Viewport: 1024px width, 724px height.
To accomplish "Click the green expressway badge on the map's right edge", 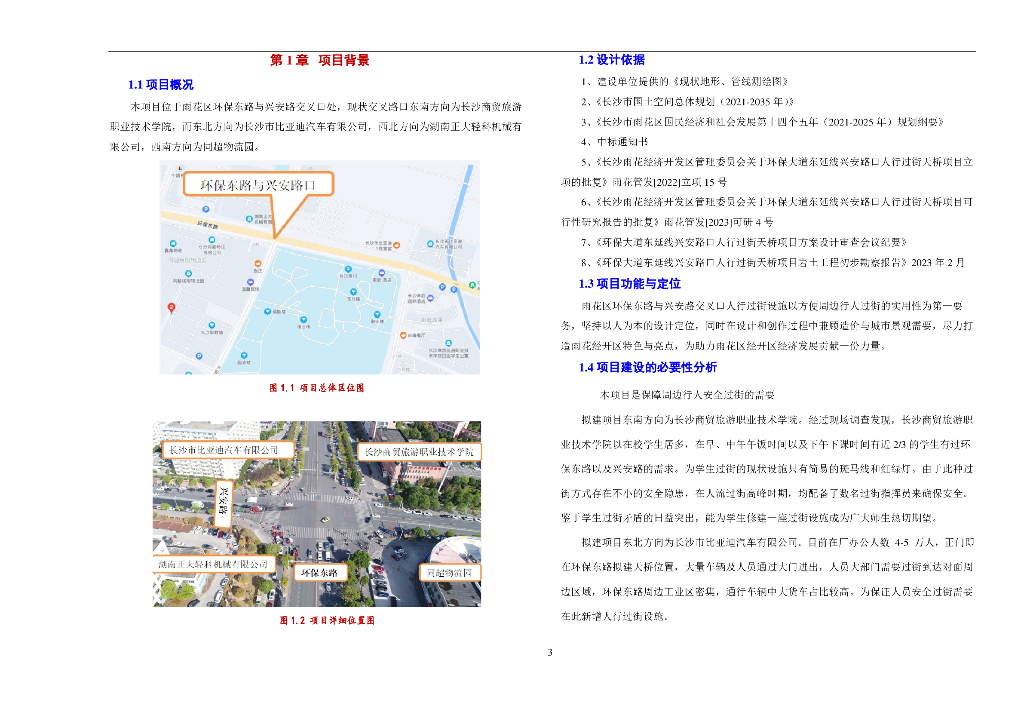I will (x=472, y=285).
